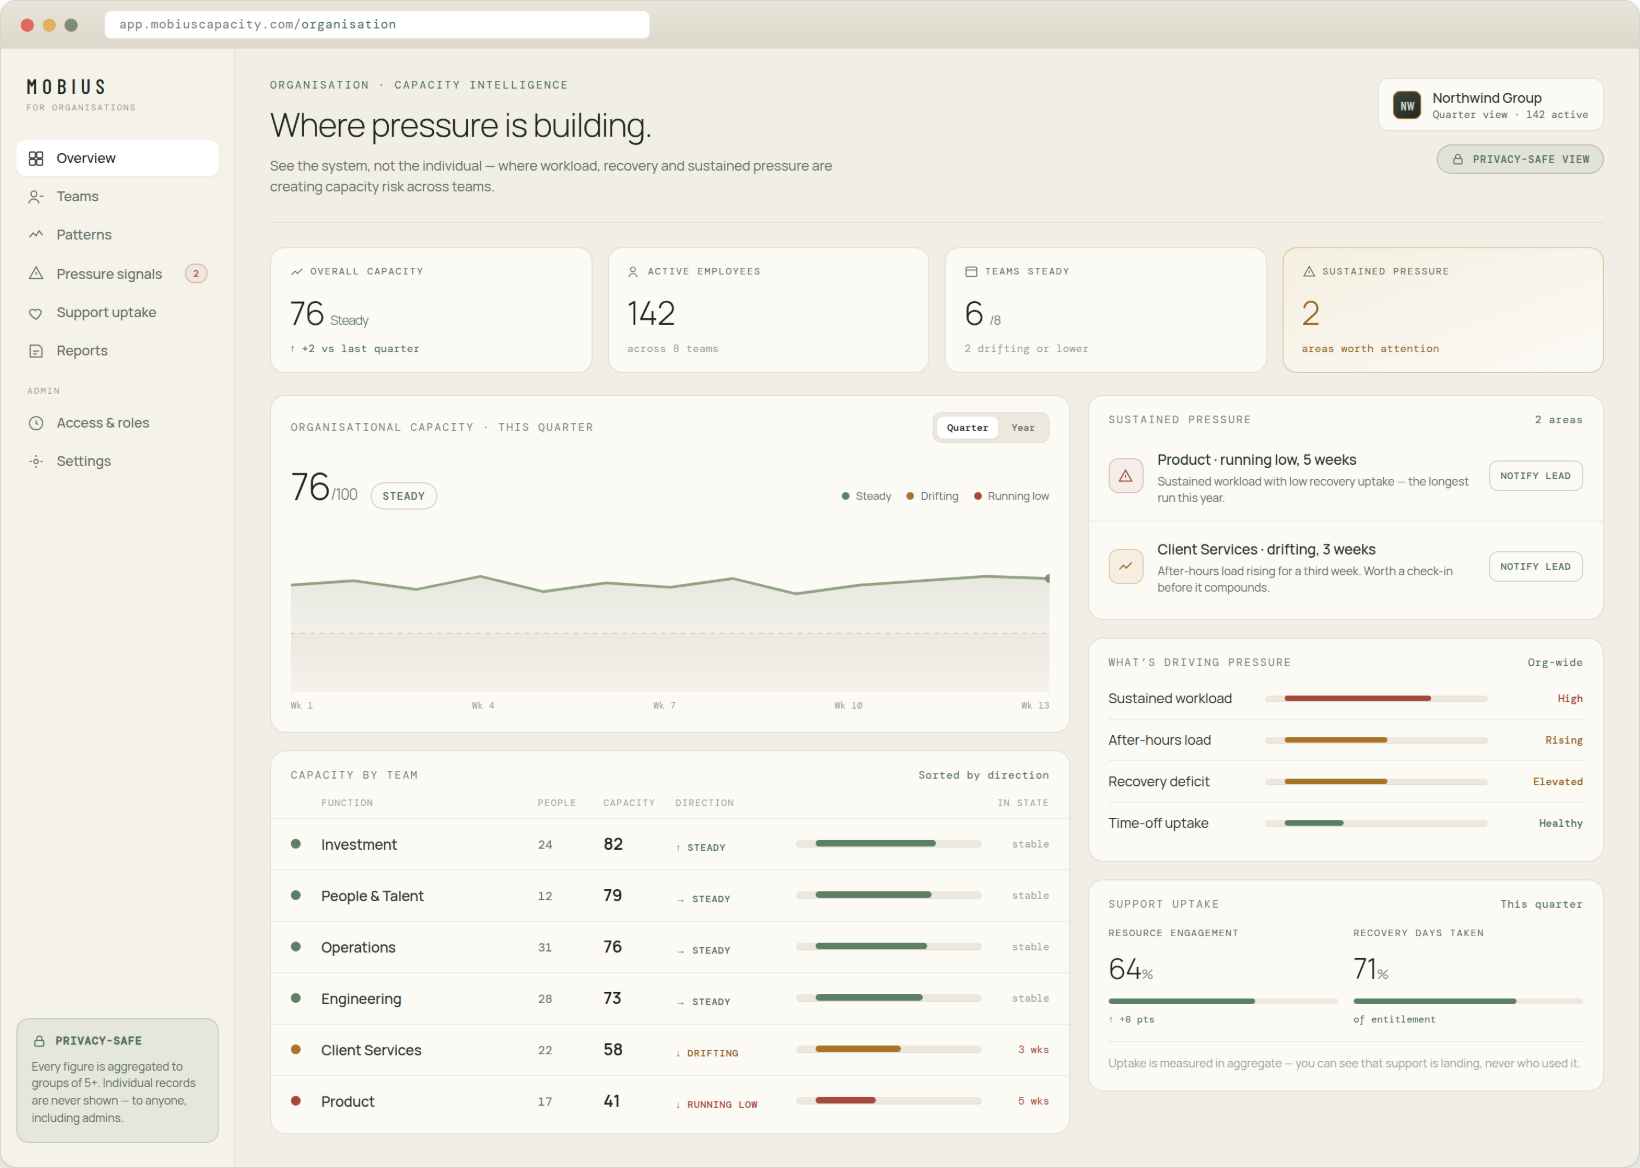Viewport: 1640px width, 1168px height.
Task: Notify lead for Client Services alert
Action: [x=1535, y=567]
